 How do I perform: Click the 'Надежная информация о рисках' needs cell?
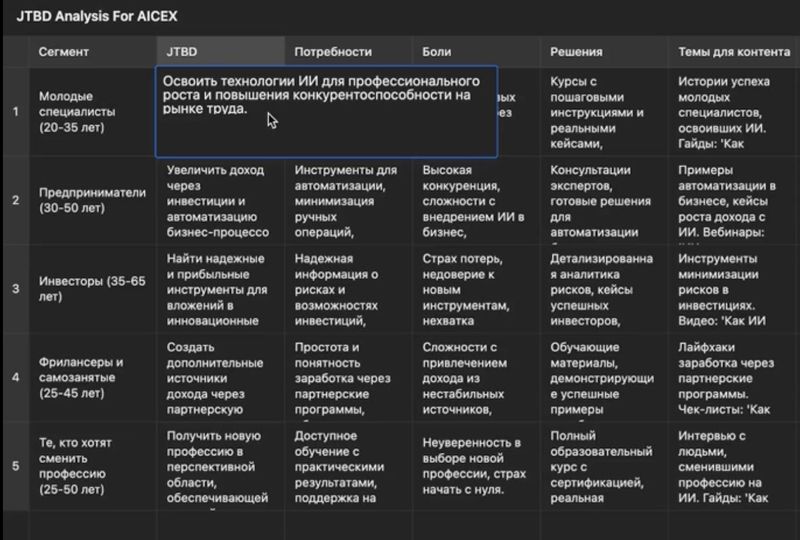click(x=348, y=288)
